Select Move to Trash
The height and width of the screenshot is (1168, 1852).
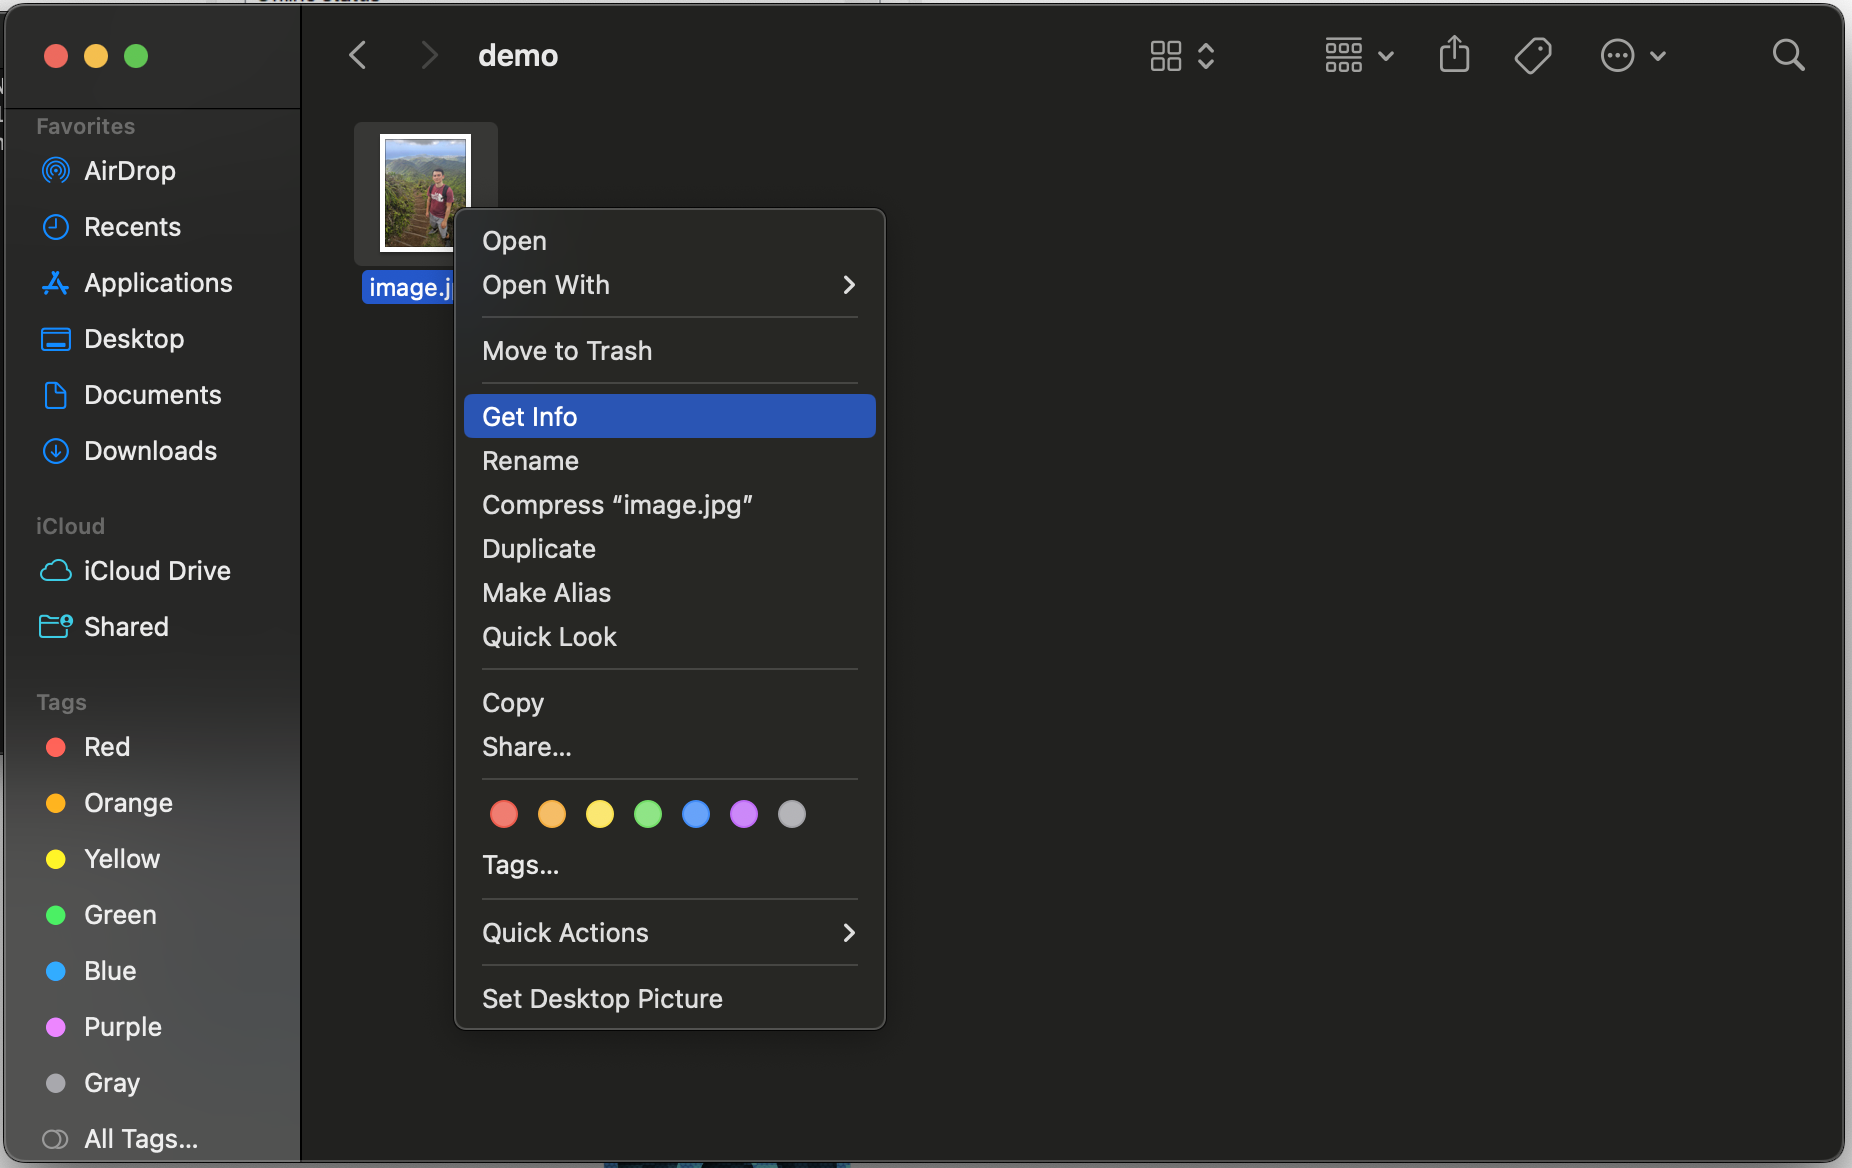pyautogui.click(x=567, y=351)
